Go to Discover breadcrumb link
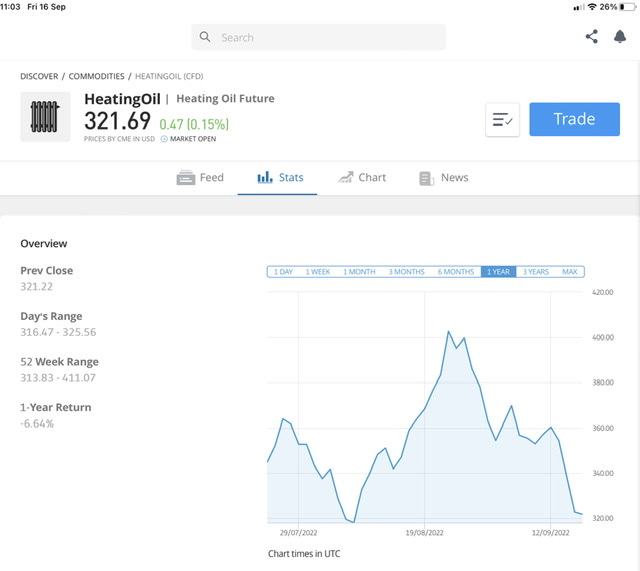 coord(39,76)
